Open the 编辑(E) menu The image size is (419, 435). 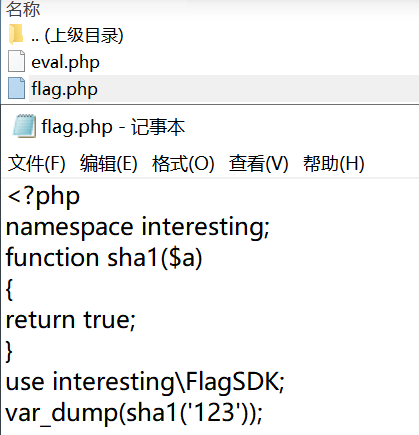pyautogui.click(x=109, y=163)
